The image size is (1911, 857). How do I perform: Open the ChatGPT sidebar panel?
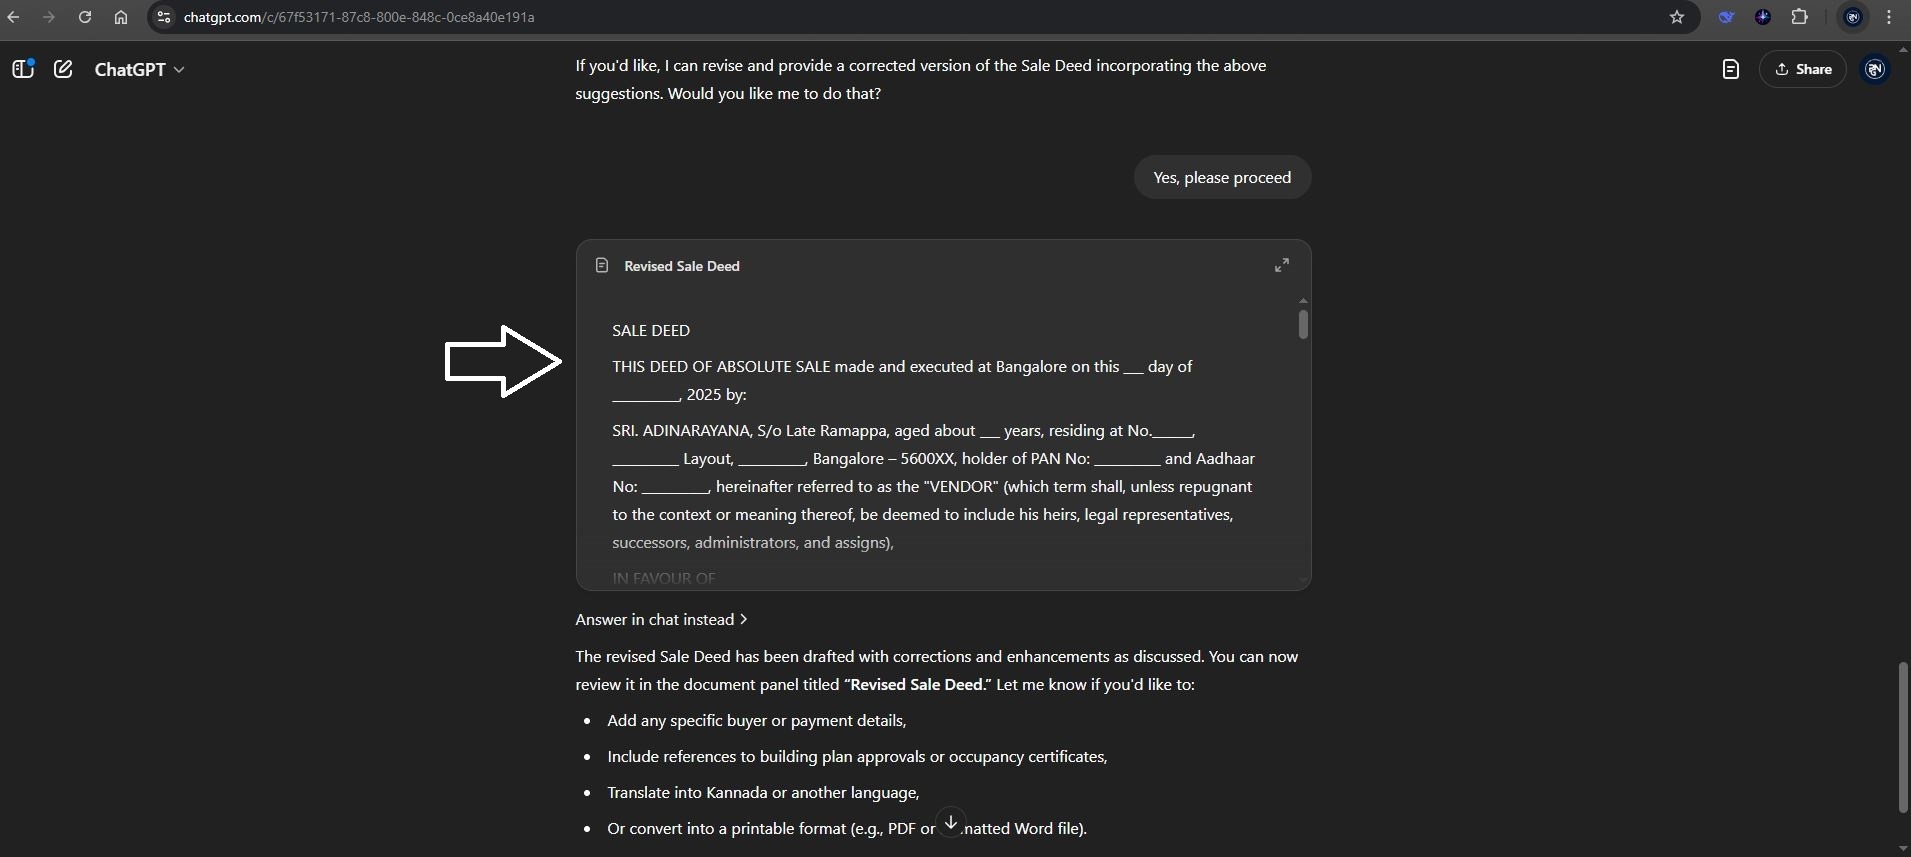coord(23,69)
